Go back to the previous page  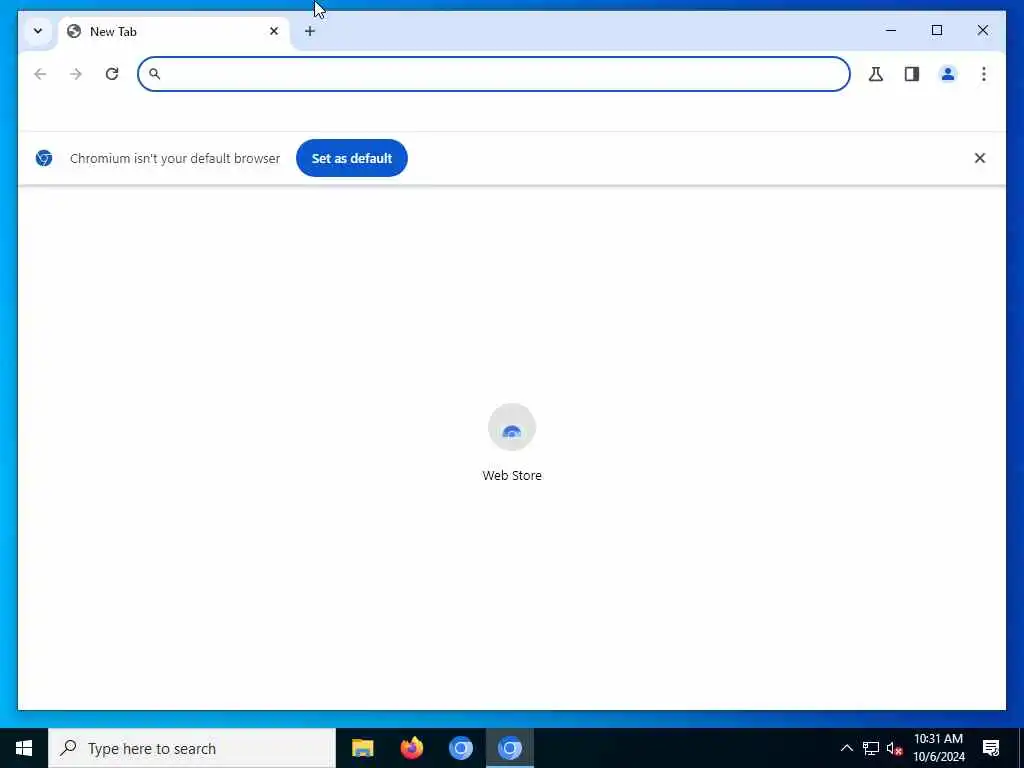pyautogui.click(x=40, y=74)
